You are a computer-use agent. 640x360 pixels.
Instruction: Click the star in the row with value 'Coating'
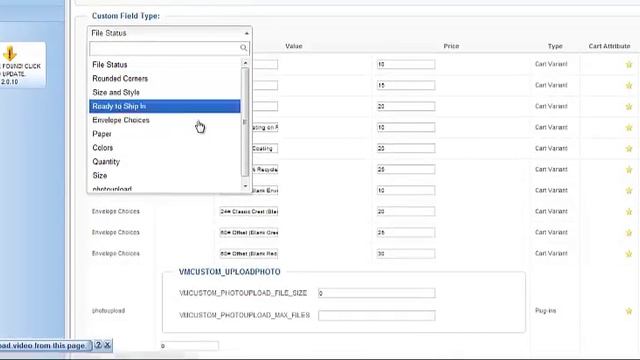(x=629, y=149)
